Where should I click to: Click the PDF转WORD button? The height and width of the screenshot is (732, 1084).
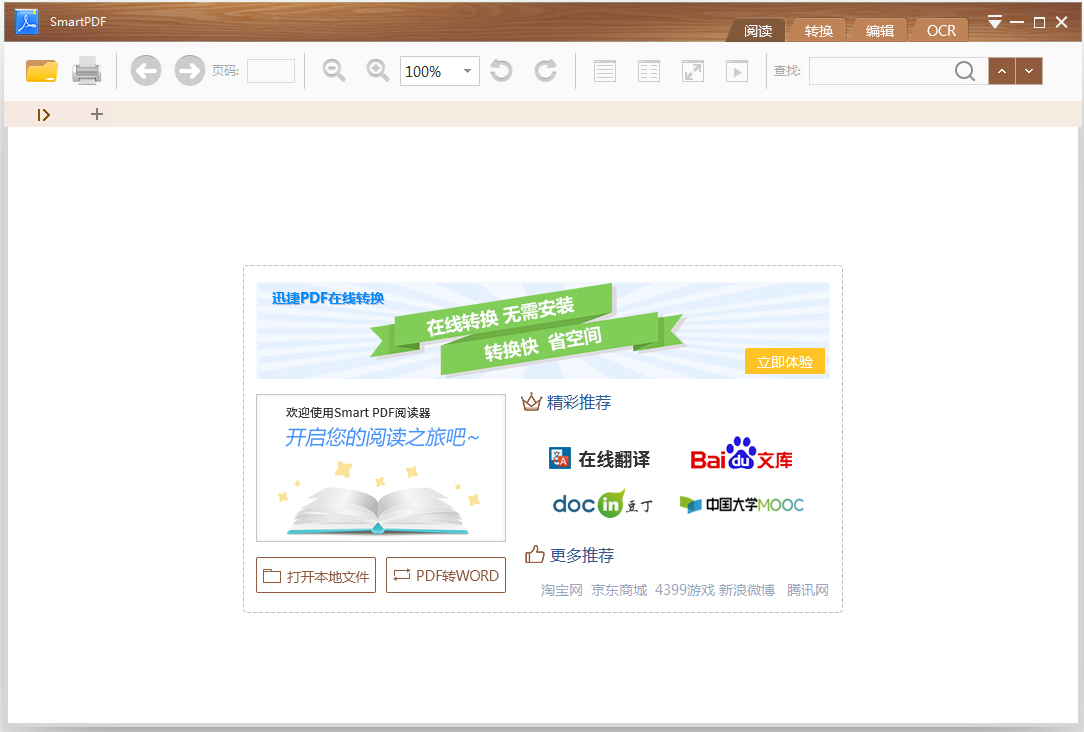pos(445,575)
